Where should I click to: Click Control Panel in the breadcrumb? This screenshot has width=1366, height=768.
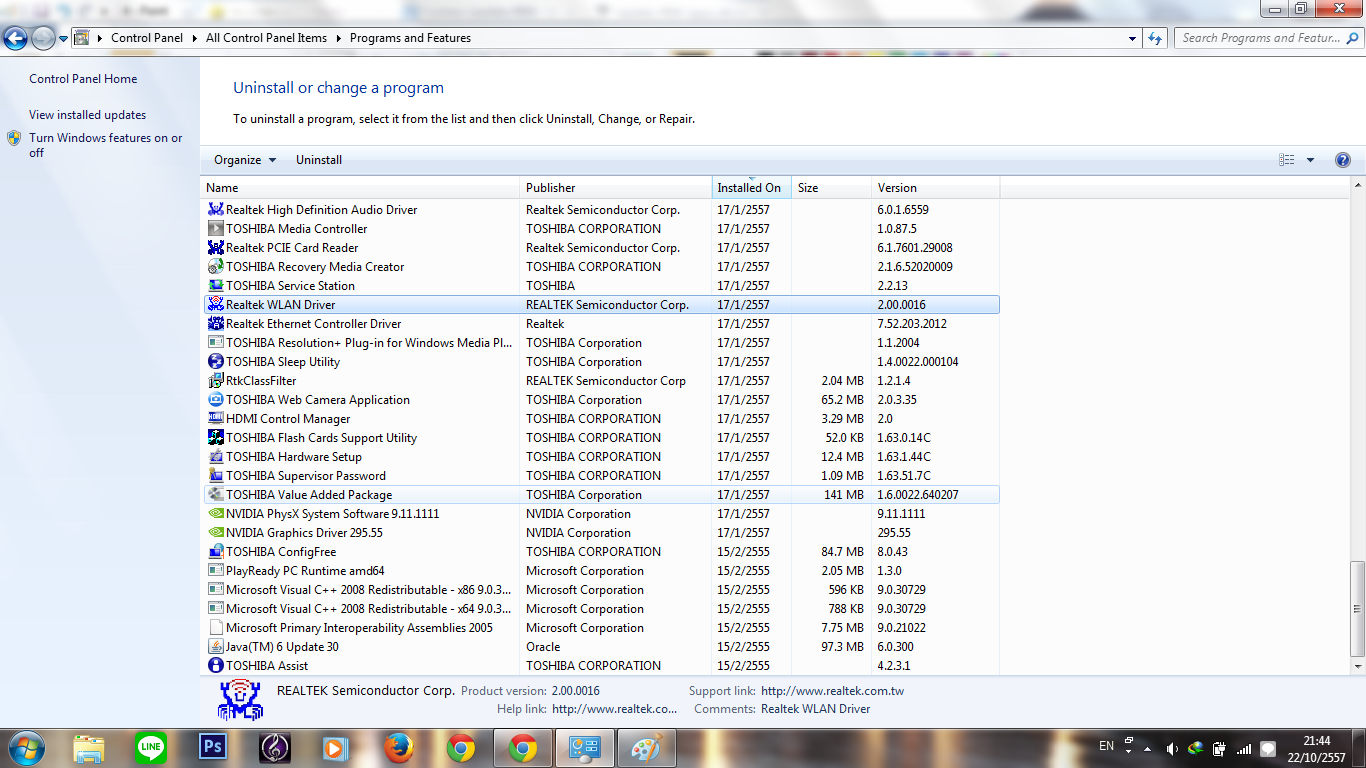click(147, 38)
